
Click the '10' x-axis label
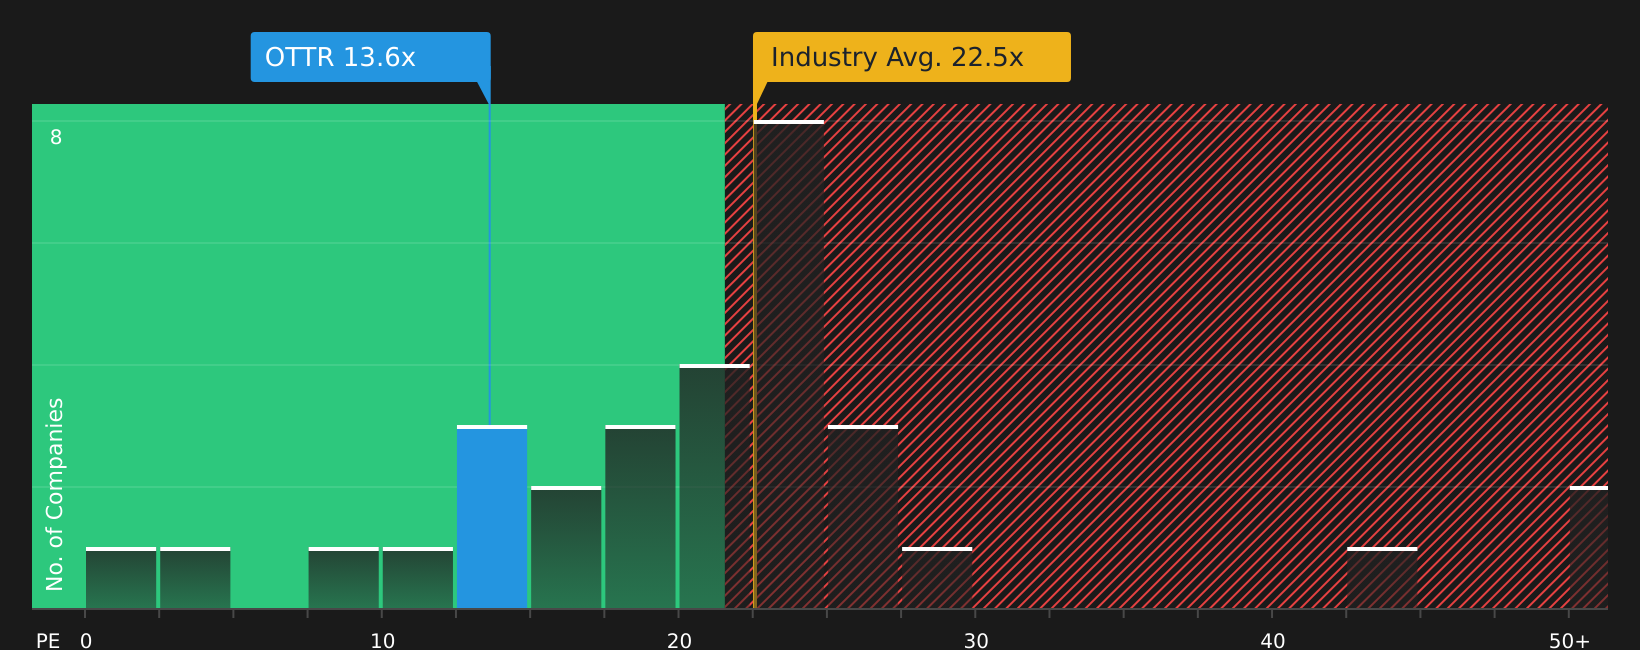tap(383, 641)
